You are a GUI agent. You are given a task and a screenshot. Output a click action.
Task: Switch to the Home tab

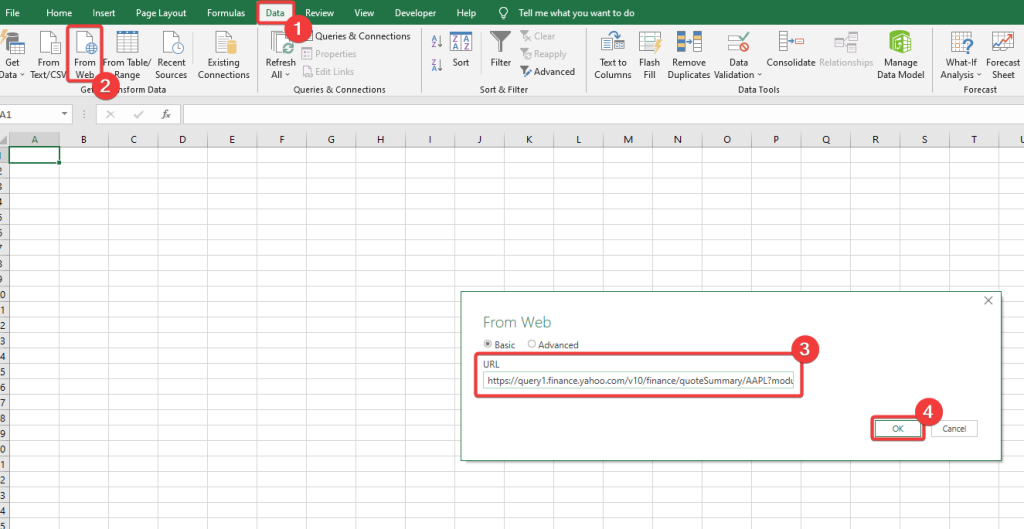(x=59, y=13)
